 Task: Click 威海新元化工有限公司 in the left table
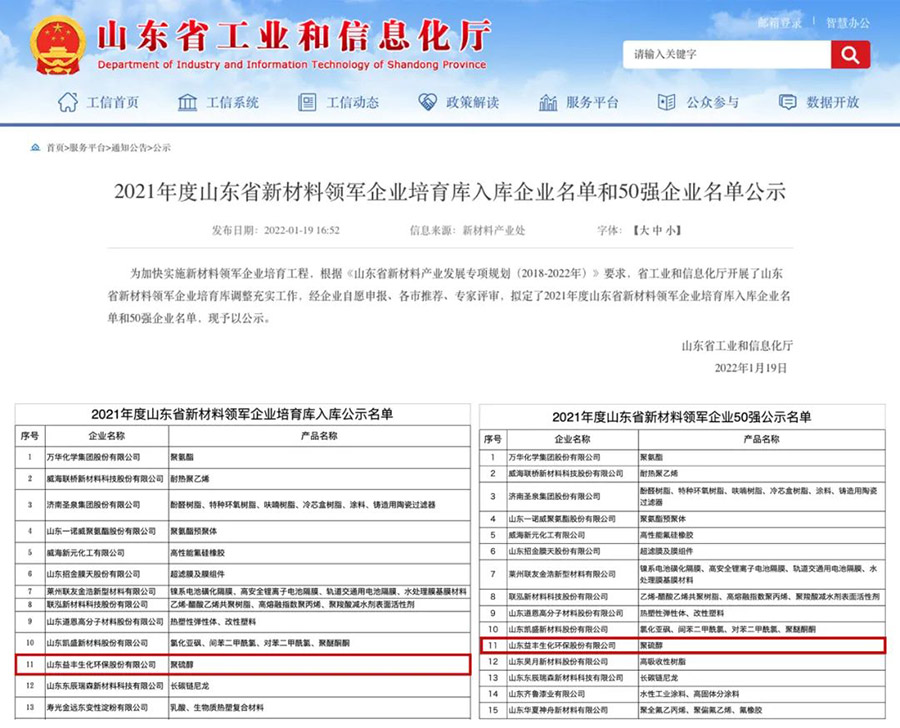click(86, 552)
